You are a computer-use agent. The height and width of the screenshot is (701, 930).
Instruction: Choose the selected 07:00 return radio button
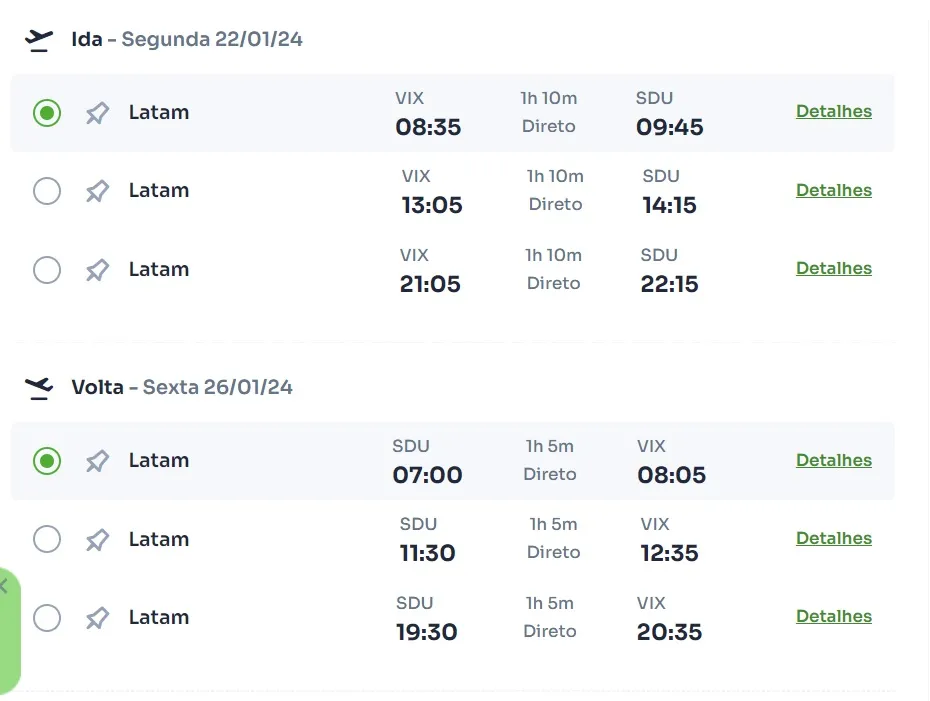coord(47,461)
